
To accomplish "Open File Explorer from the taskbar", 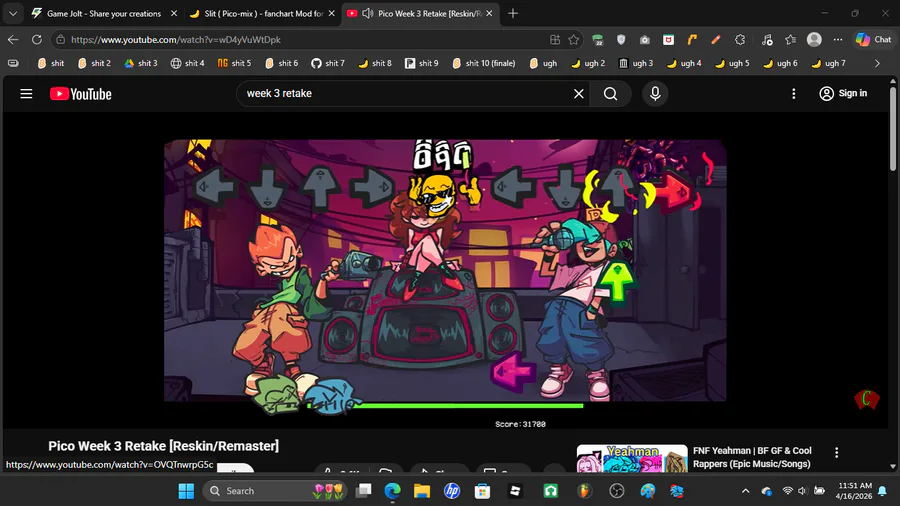I will pos(422,491).
